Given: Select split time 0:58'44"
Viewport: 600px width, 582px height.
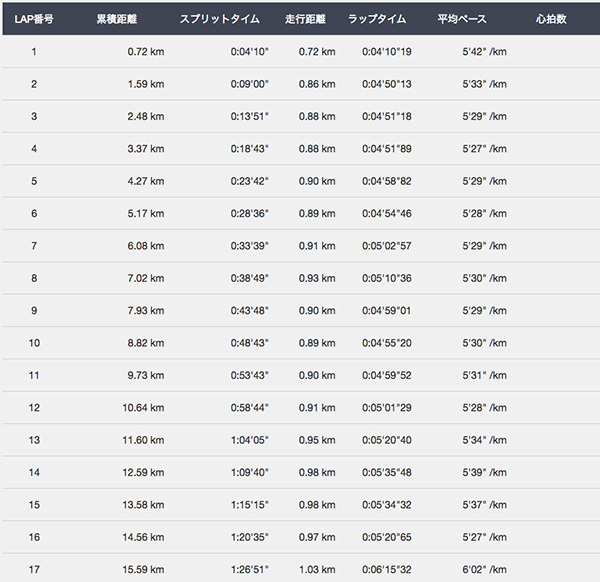Looking at the screenshot, I should point(249,408).
